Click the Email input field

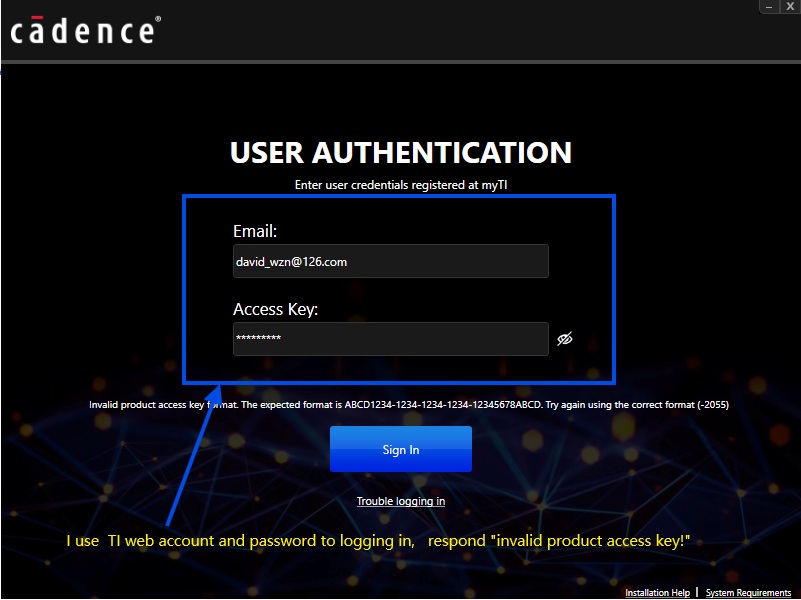390,261
